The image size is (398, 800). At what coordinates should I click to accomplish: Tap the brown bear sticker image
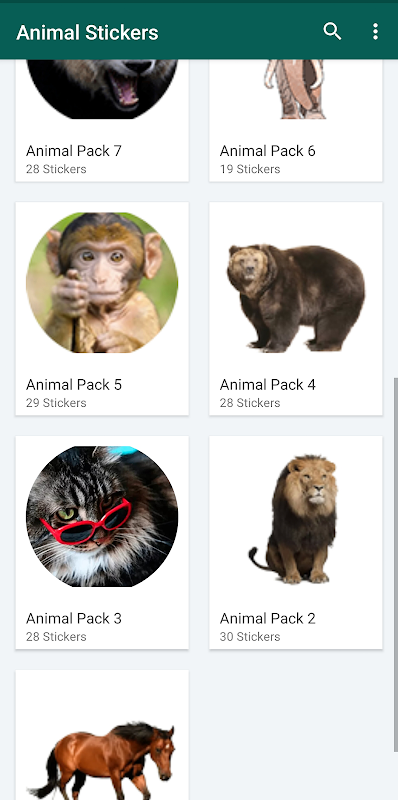click(x=296, y=298)
